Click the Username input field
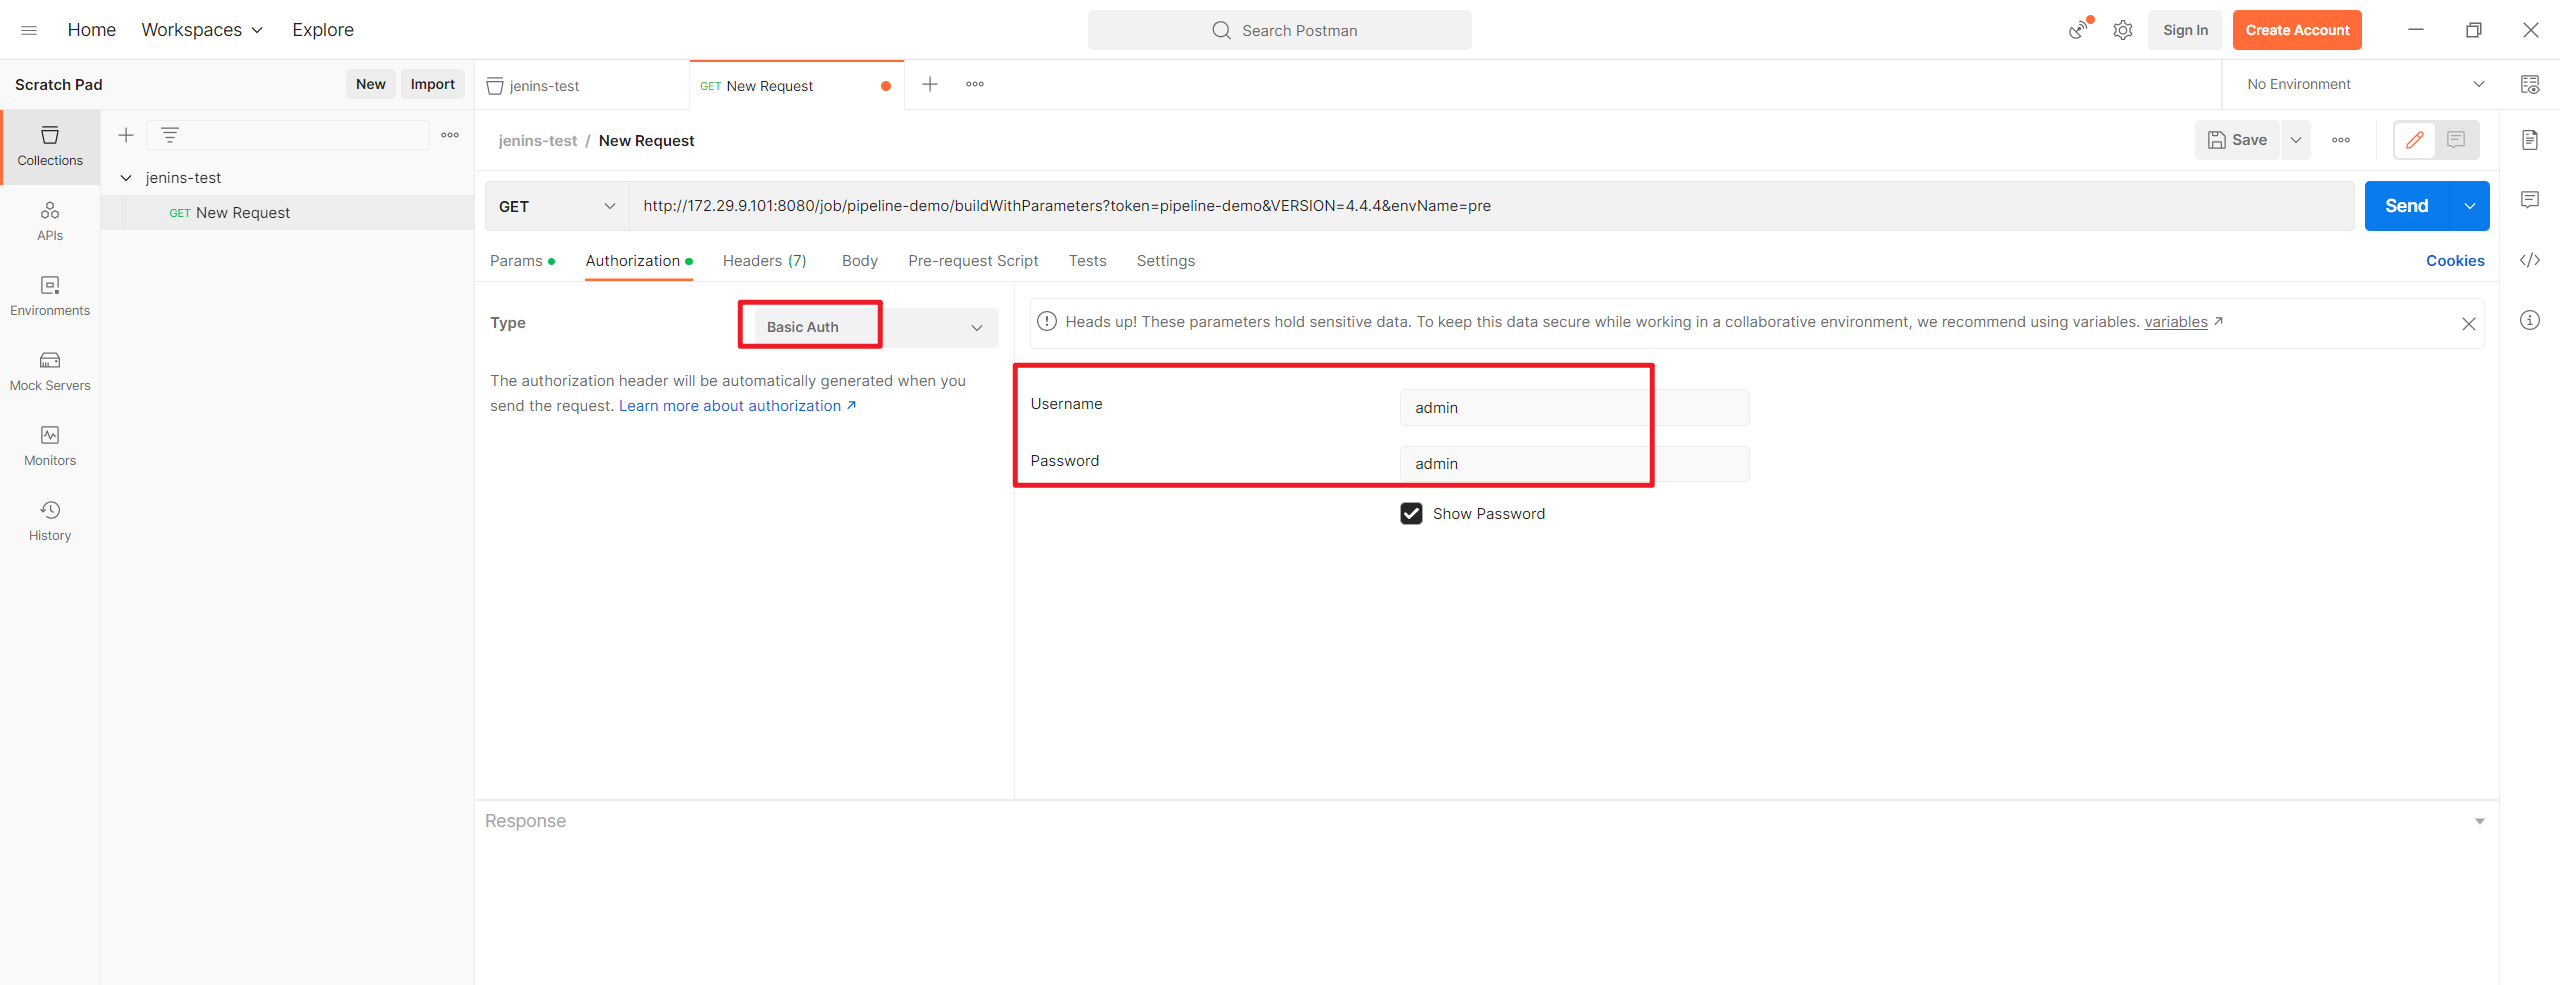Viewport: 2560px width, 985px height. pyautogui.click(x=1574, y=408)
